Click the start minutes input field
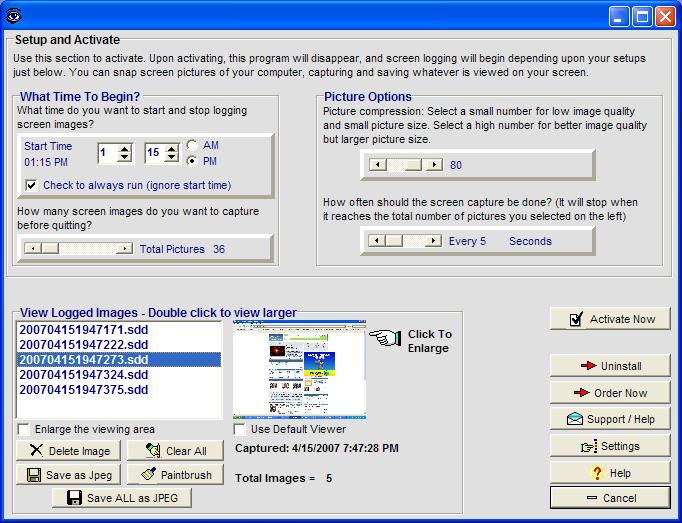This screenshot has width=682, height=523. [x=156, y=153]
